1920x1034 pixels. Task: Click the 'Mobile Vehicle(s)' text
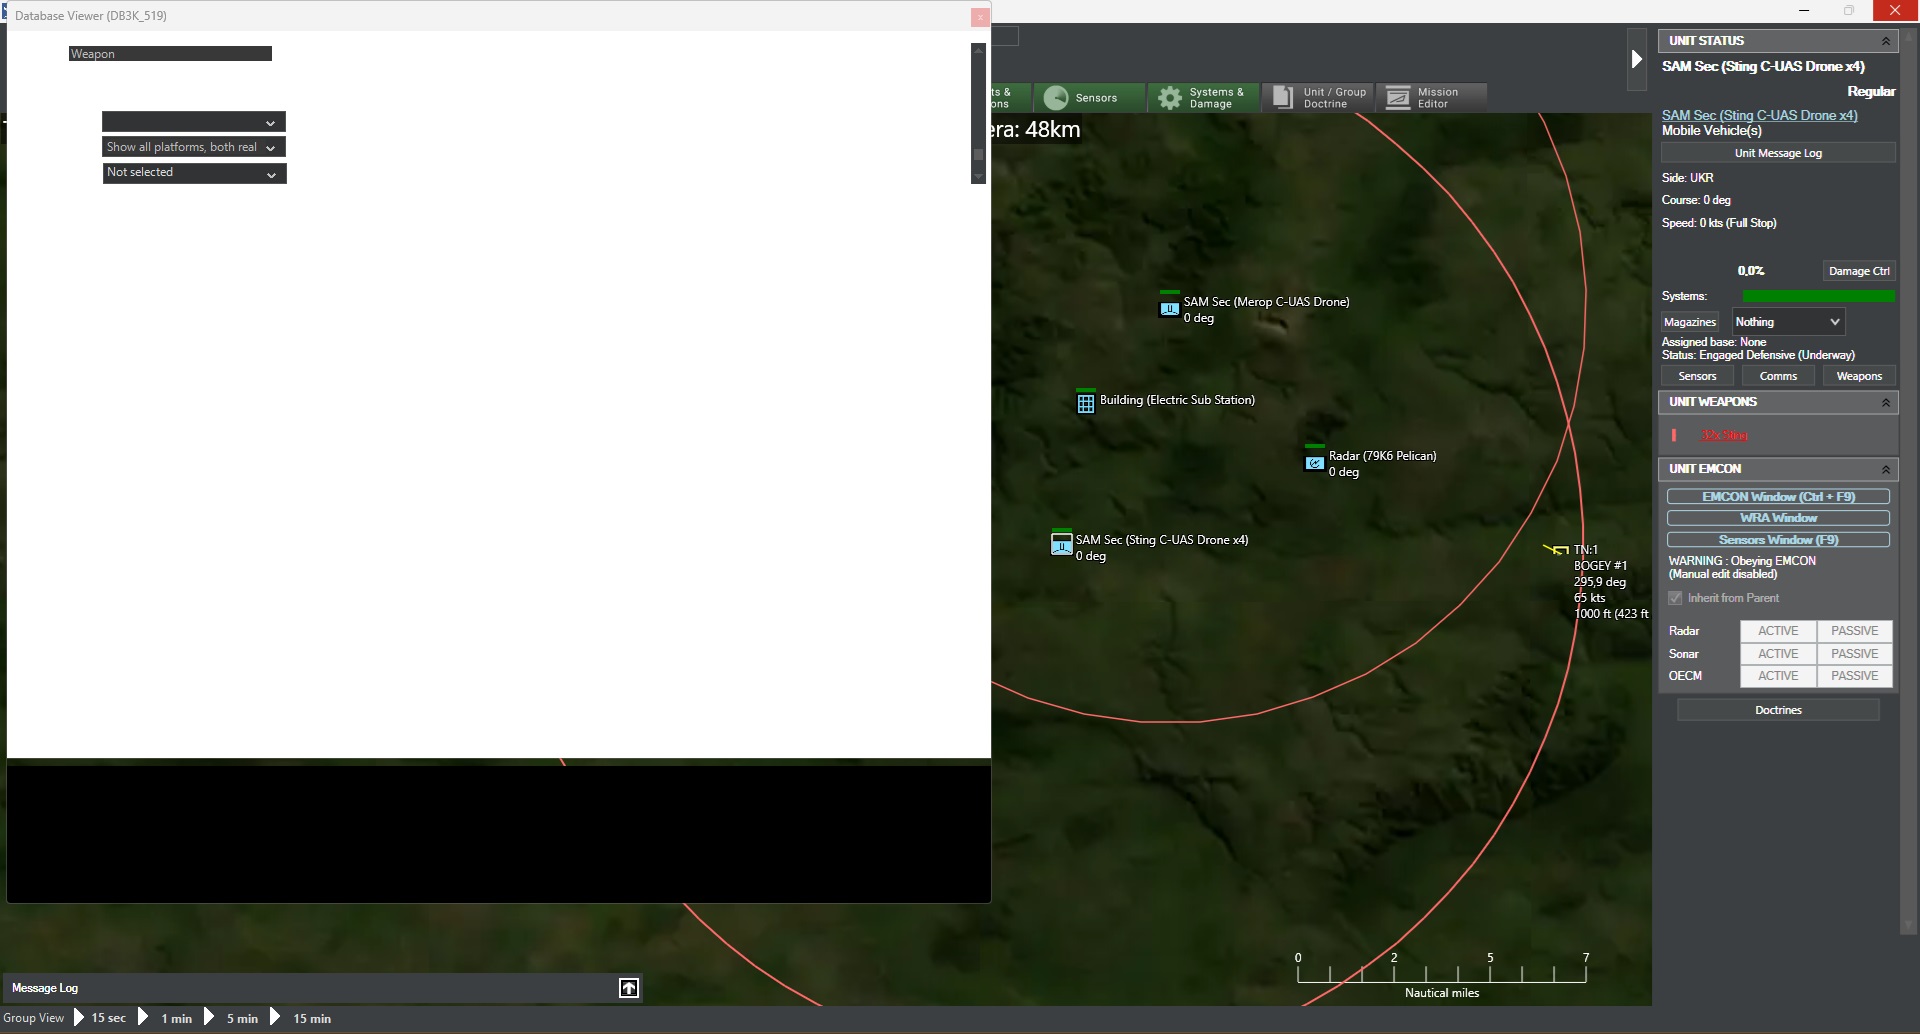pyautogui.click(x=1712, y=131)
